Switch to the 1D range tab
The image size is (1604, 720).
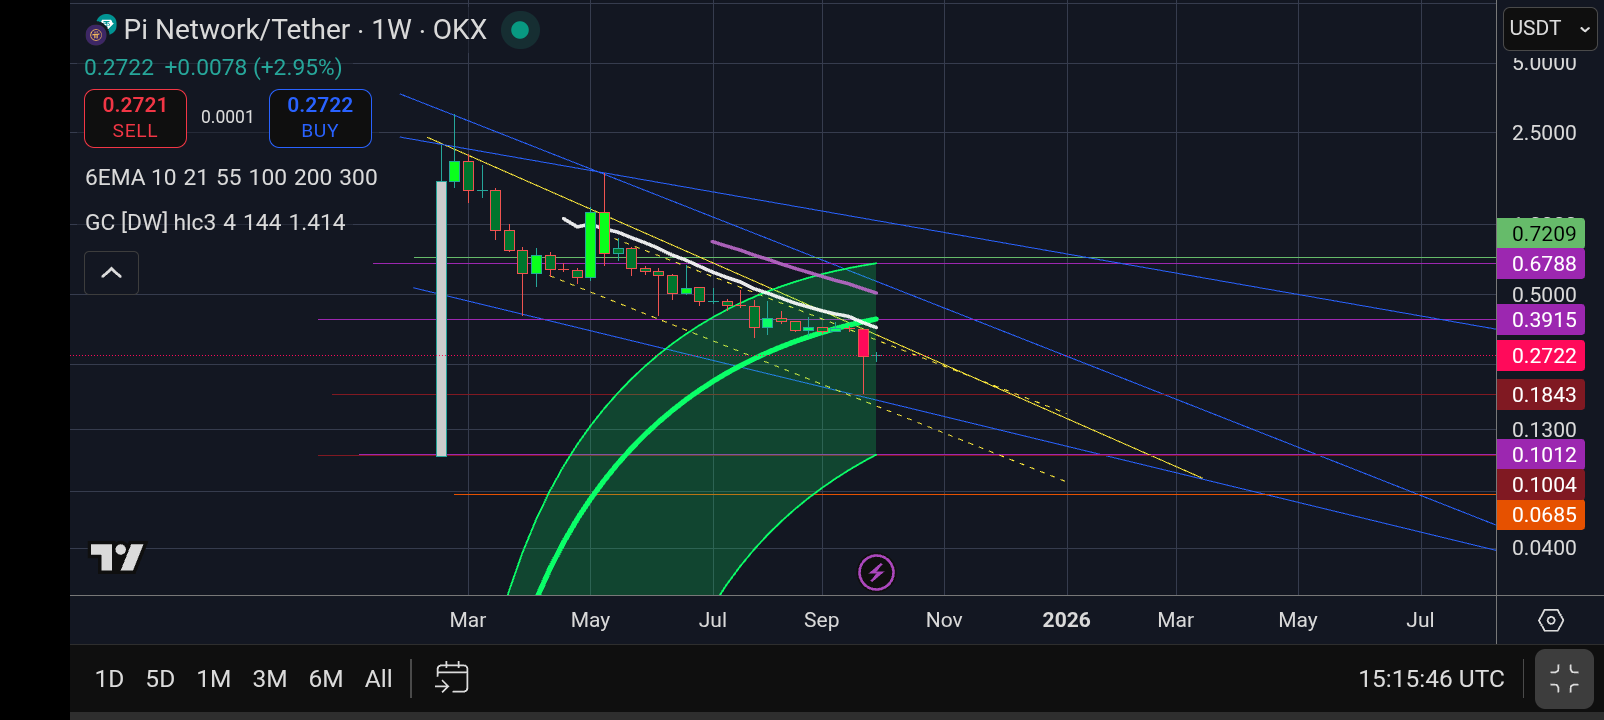click(x=109, y=679)
